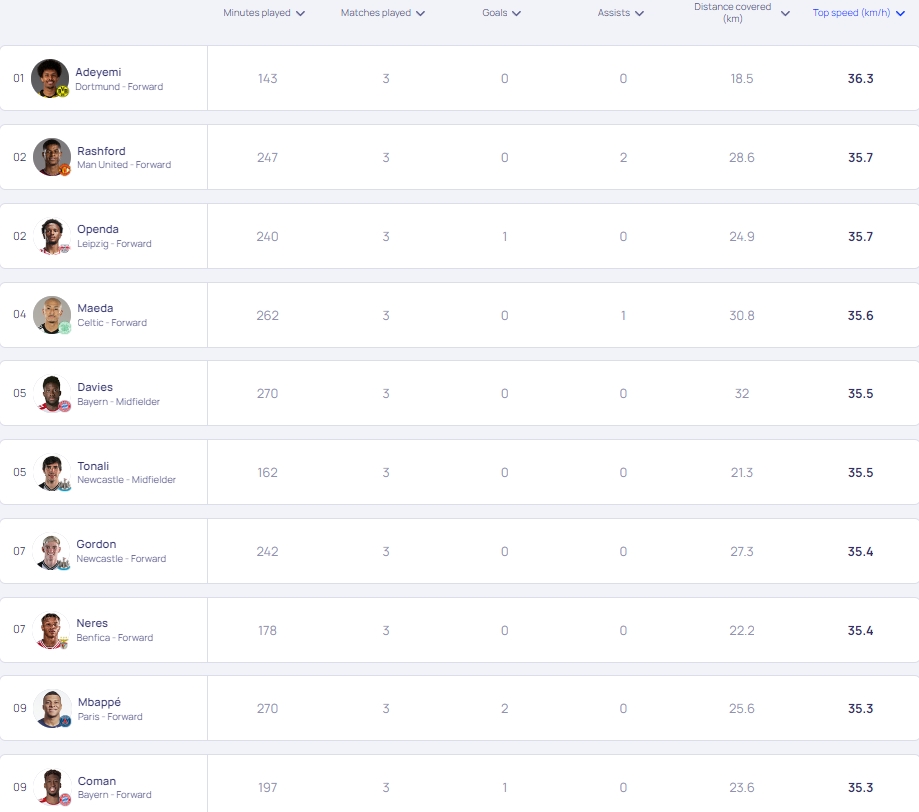Open Adeyemi's name link
919x812 pixels.
click(x=98, y=72)
